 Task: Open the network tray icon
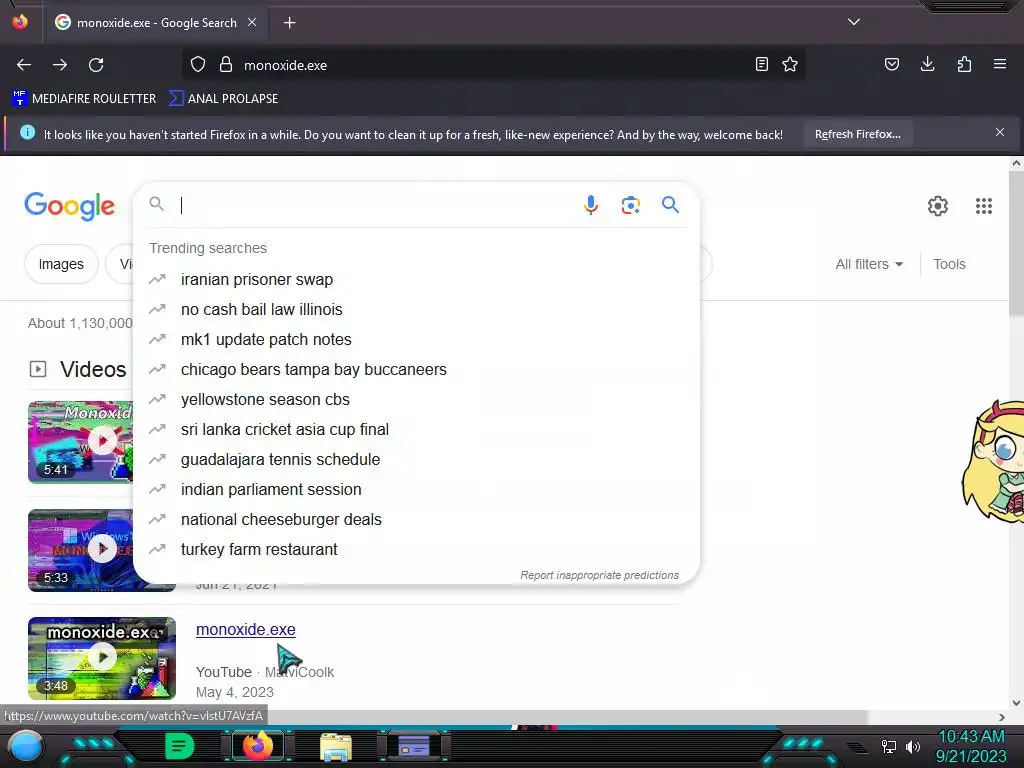pyautogui.click(x=889, y=746)
